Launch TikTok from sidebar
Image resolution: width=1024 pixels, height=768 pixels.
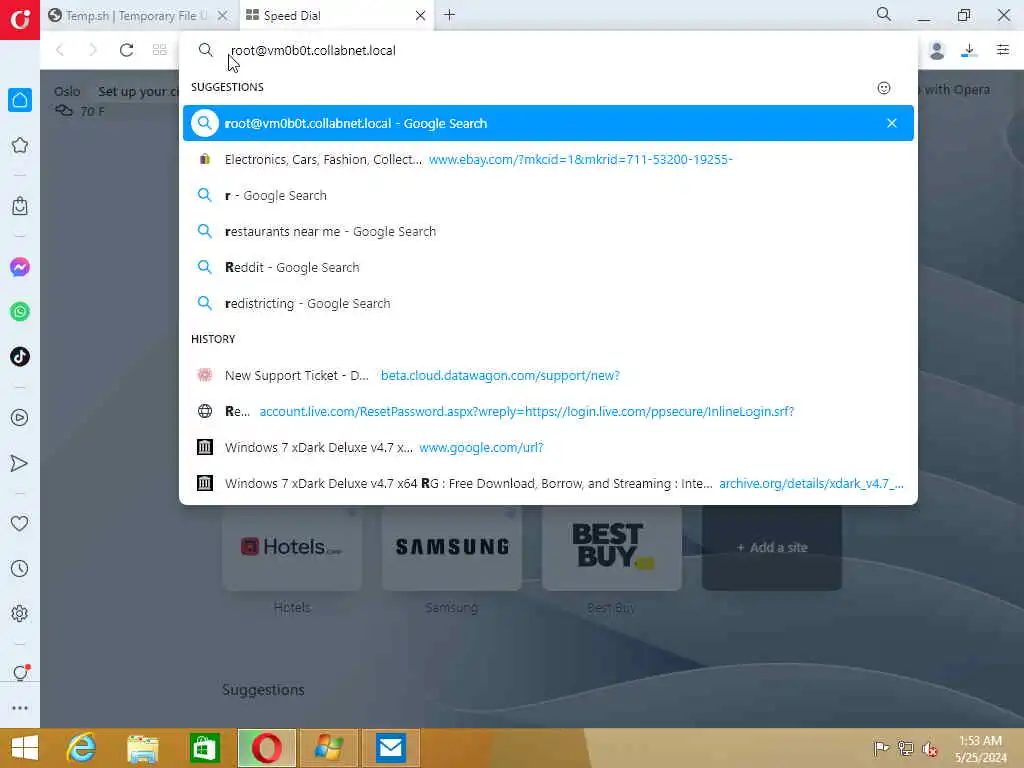tap(20, 357)
